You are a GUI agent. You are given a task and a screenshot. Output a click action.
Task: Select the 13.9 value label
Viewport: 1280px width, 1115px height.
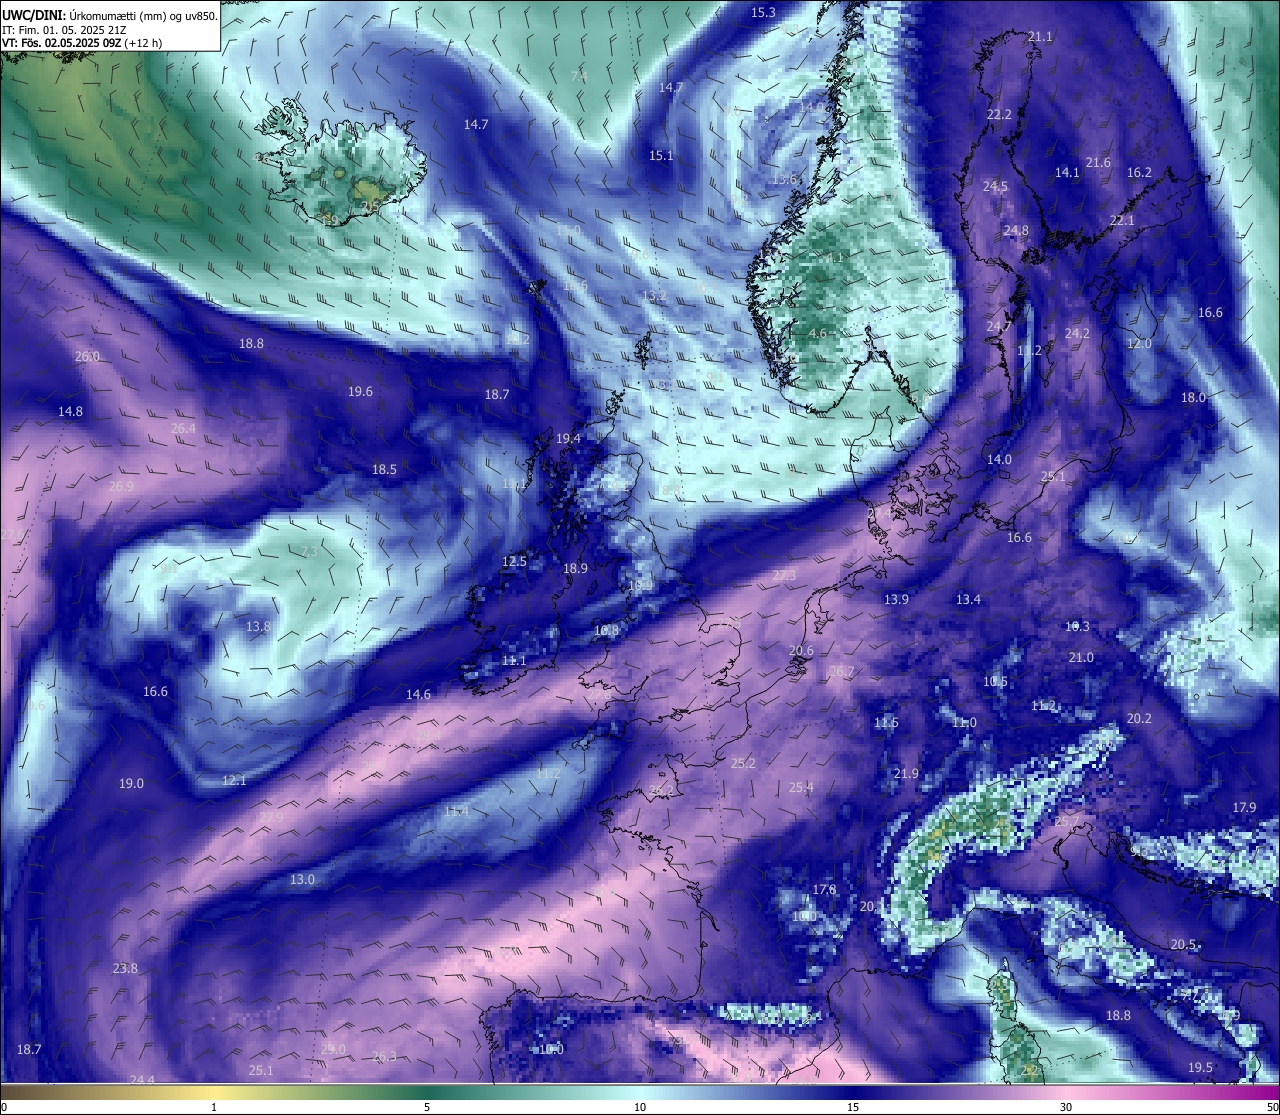pyautogui.click(x=896, y=599)
